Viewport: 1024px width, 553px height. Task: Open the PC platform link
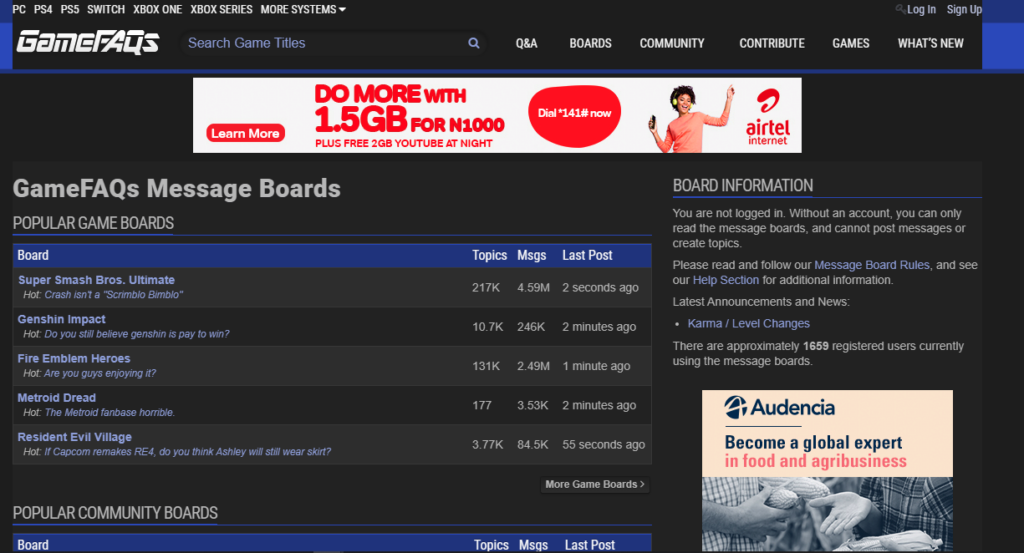click(20, 9)
